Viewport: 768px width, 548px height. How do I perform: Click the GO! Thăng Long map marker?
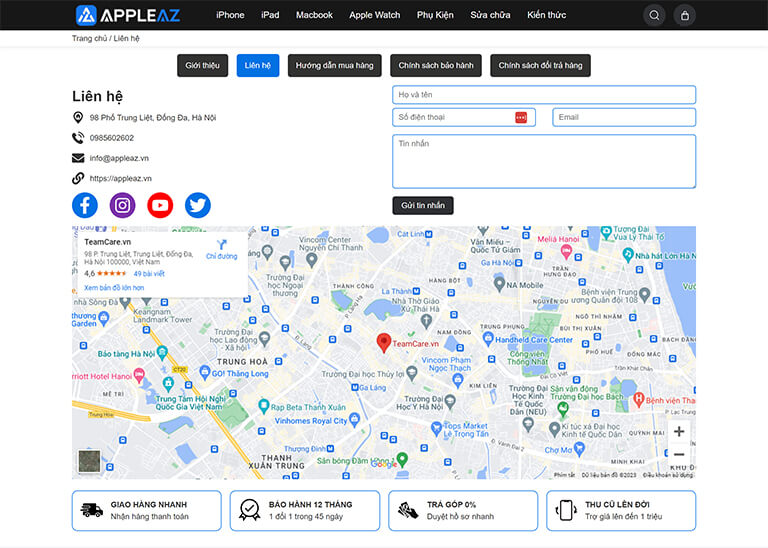(205, 372)
